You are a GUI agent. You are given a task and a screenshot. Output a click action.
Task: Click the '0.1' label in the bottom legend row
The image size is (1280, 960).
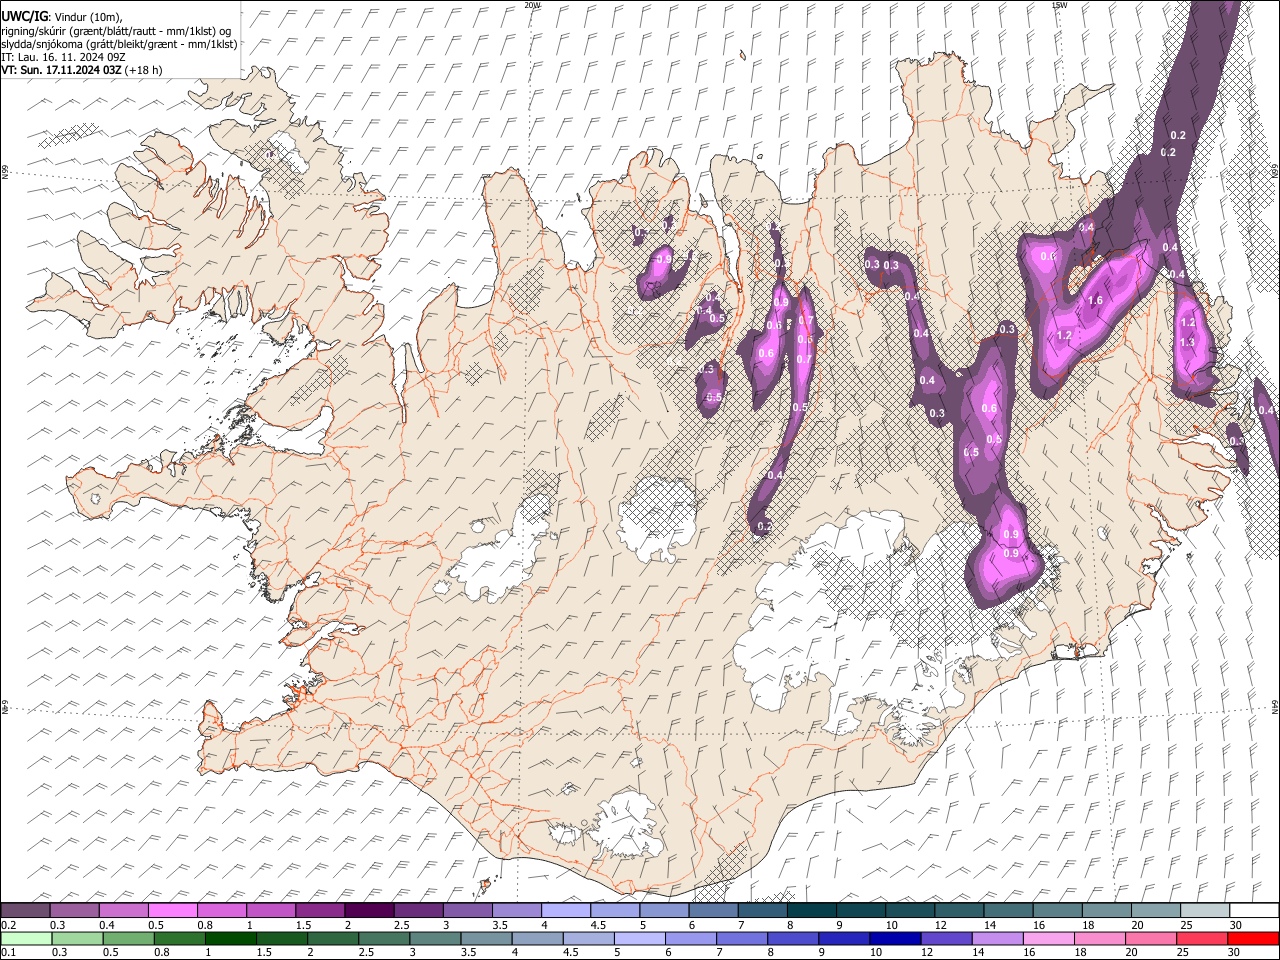[x=8, y=952]
